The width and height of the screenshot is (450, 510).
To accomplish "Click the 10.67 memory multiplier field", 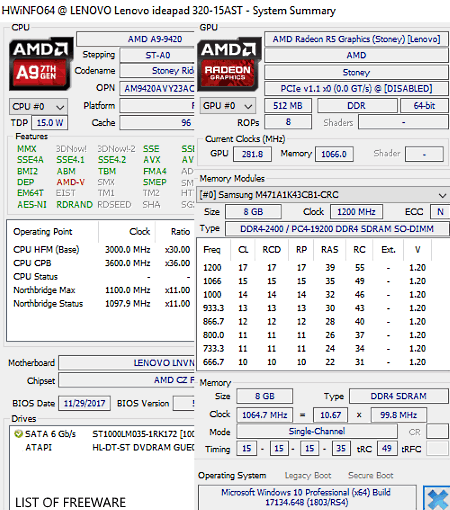I will [x=330, y=415].
